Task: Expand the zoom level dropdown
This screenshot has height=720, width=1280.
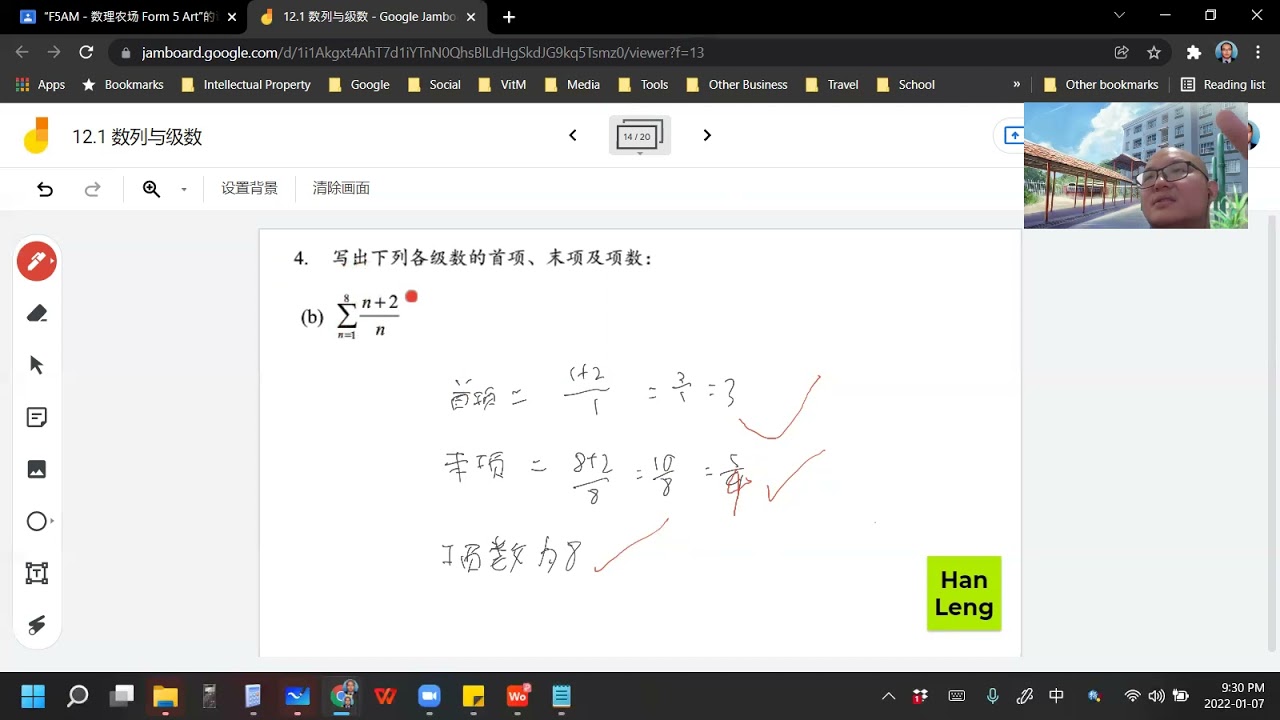Action: pyautogui.click(x=184, y=189)
